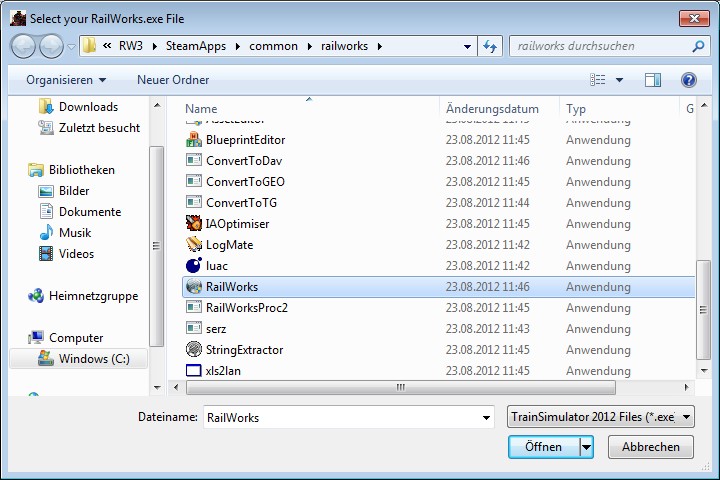720x480 pixels.
Task: Click the RailWorks application icon
Action: 194,287
